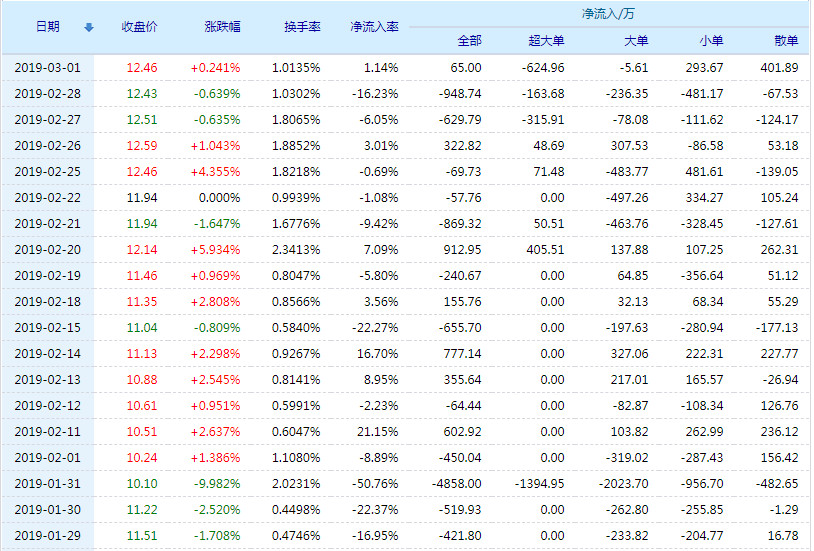Click the 日期 column header
Image resolution: width=814 pixels, height=551 pixels.
coord(47,27)
